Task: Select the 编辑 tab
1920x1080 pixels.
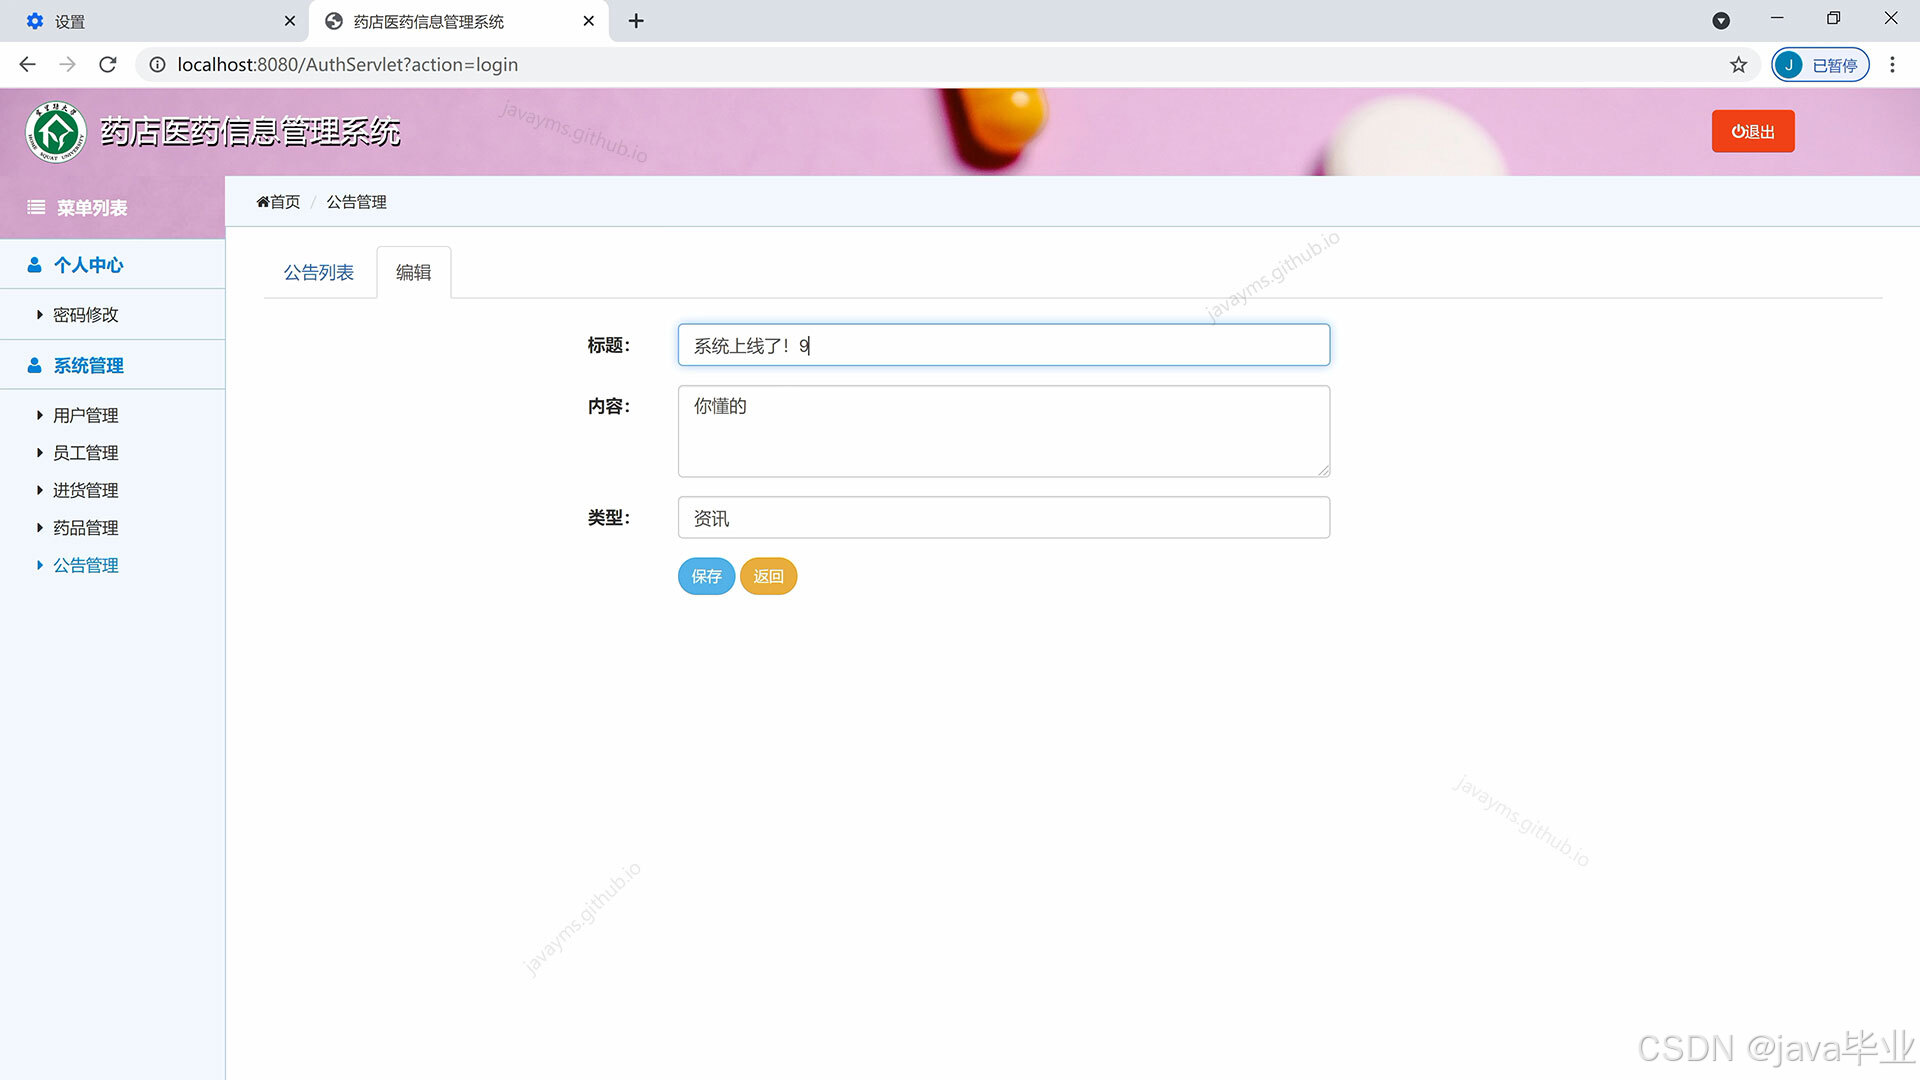Action: [414, 273]
